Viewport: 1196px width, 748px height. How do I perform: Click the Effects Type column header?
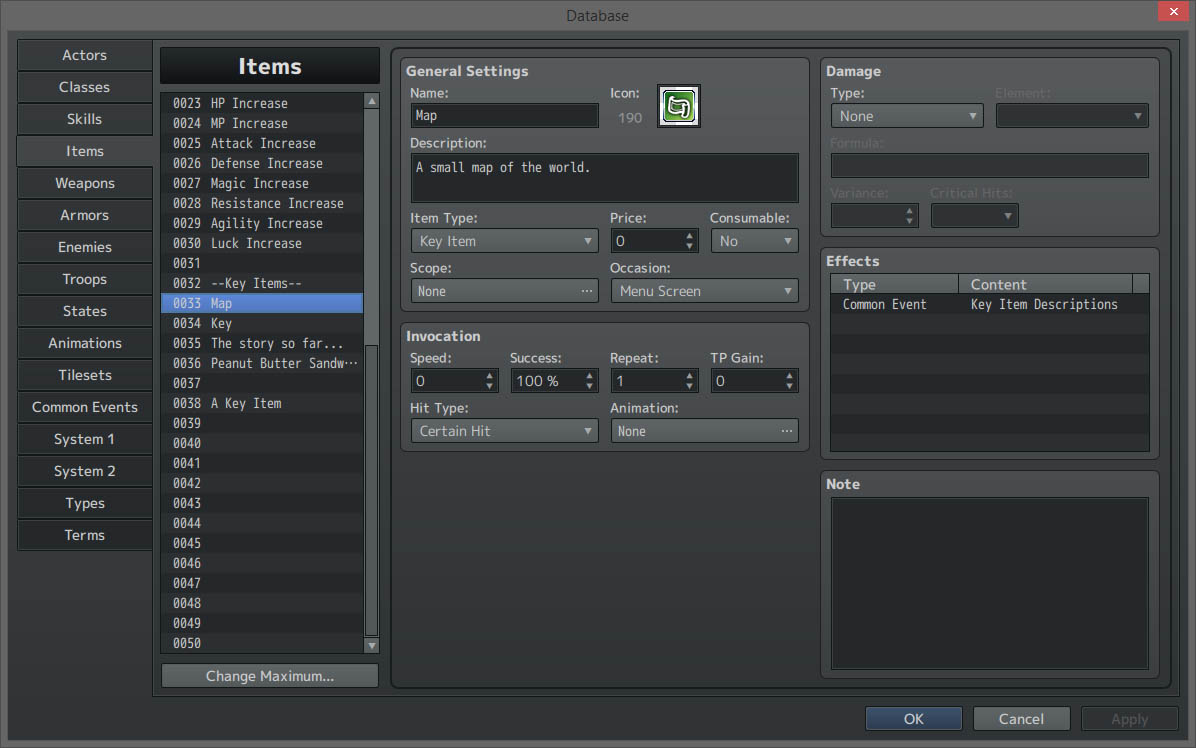pos(895,284)
